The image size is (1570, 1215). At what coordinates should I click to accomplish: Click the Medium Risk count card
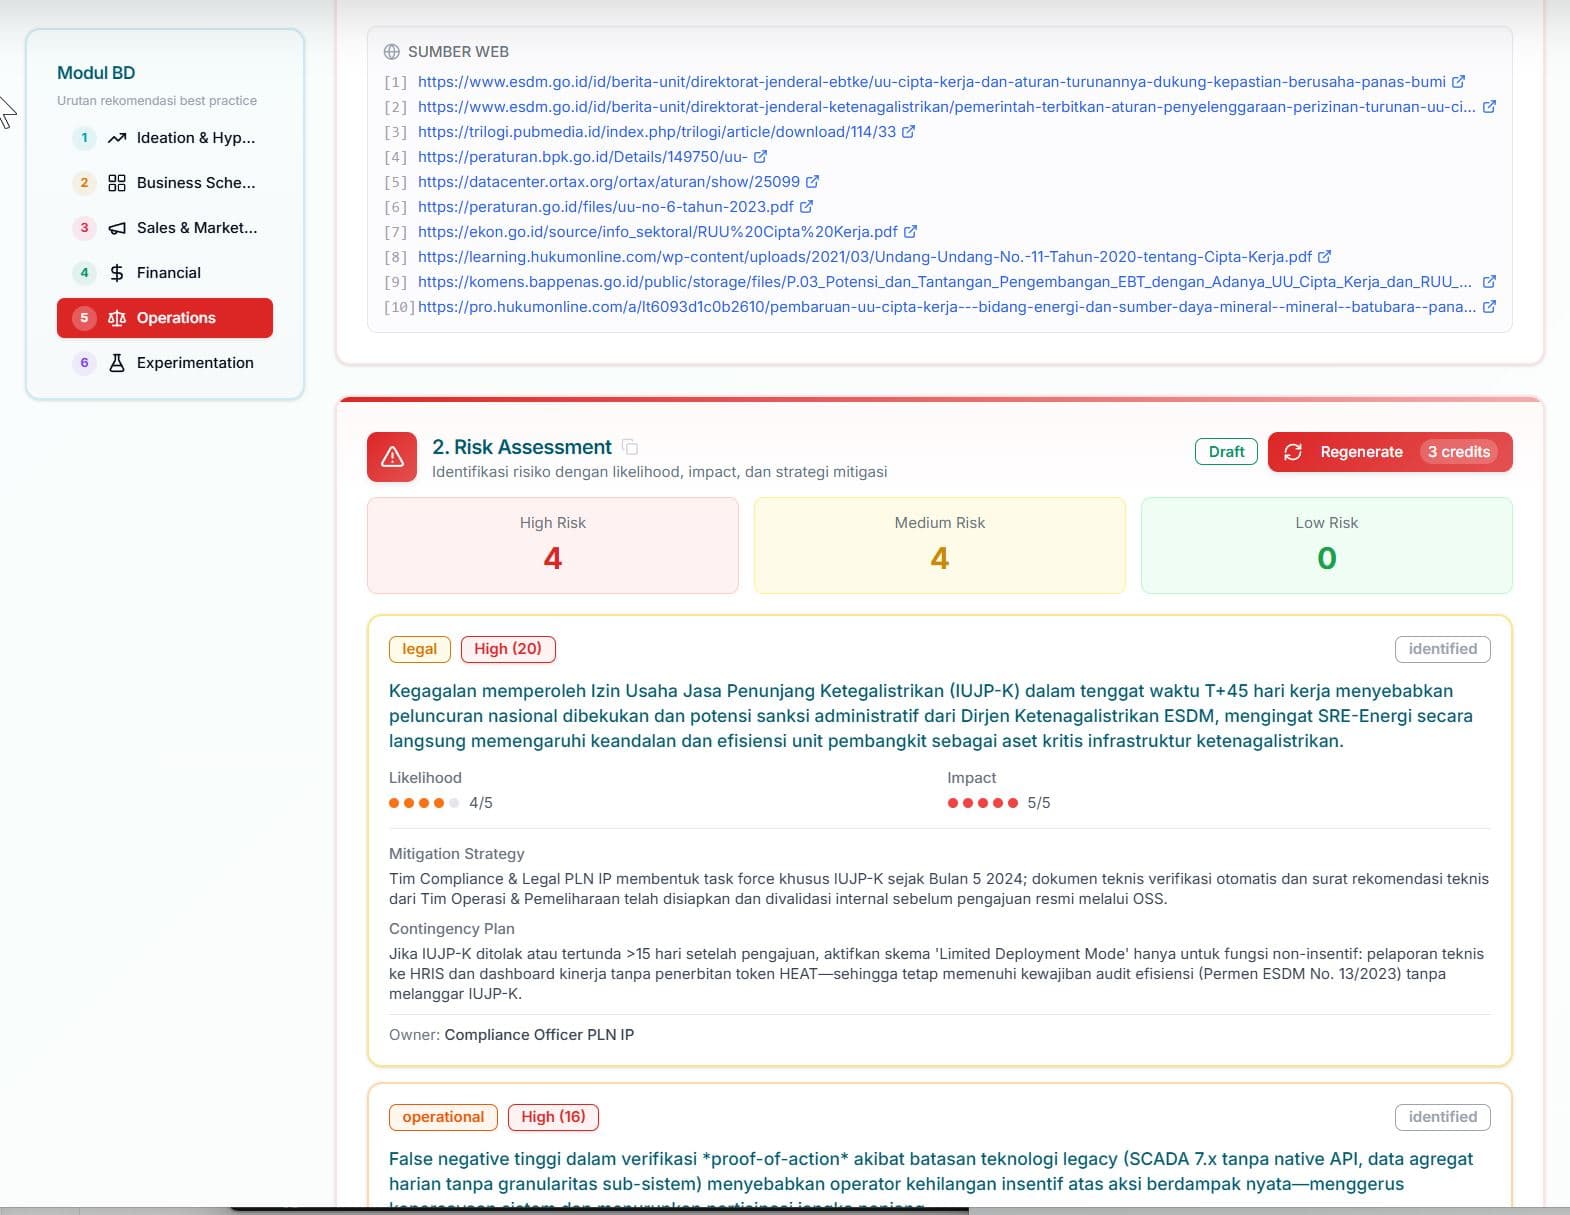tap(940, 546)
